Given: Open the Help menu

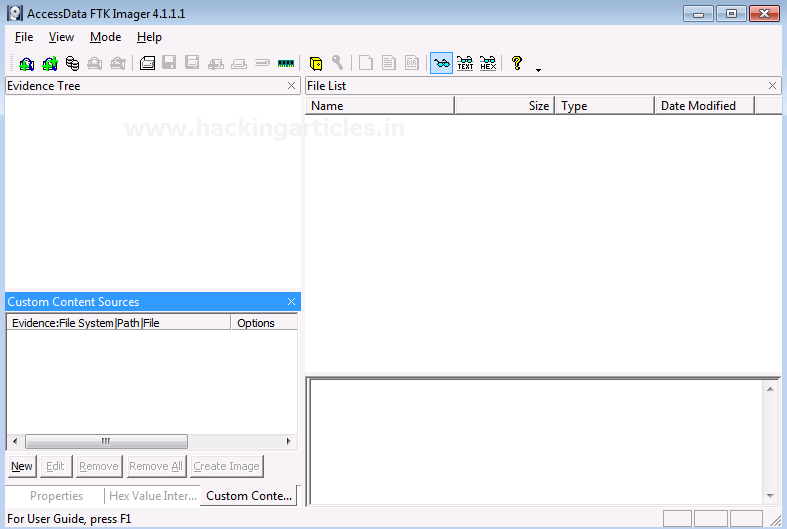Looking at the screenshot, I should pos(149,37).
